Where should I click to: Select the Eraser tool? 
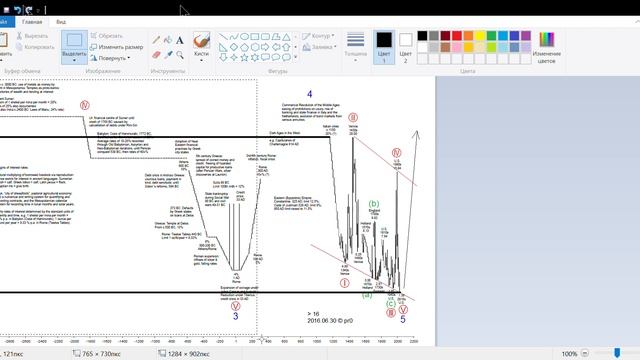156,54
